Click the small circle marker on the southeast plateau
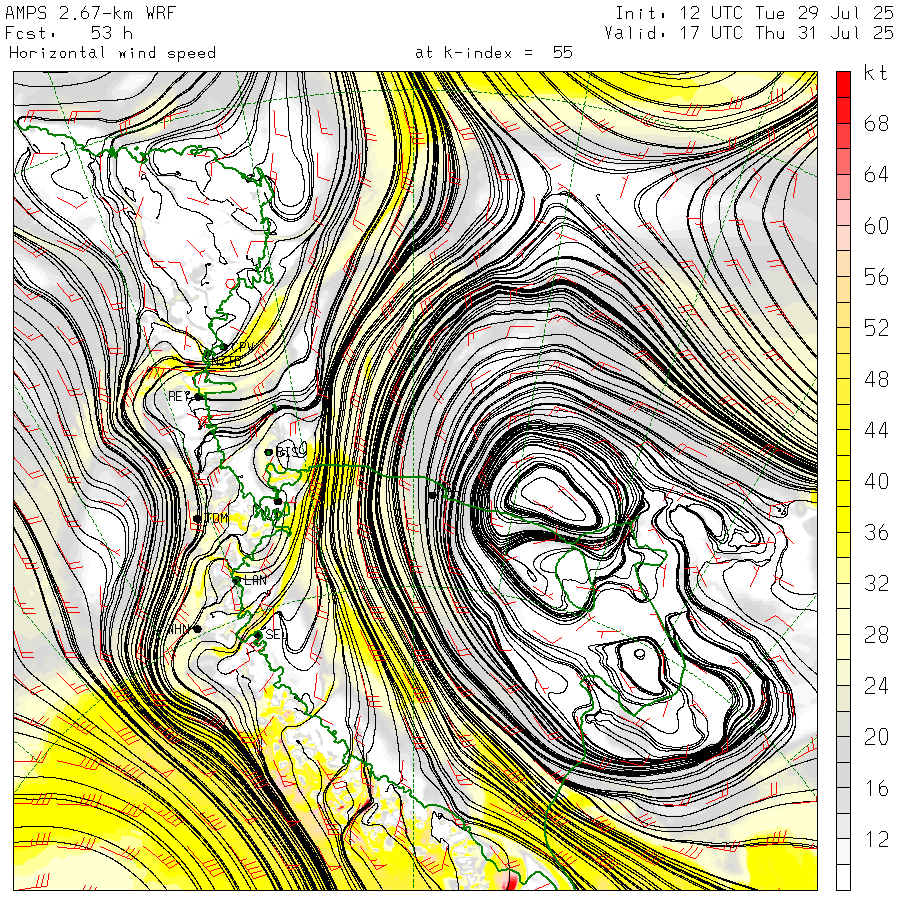 (639, 653)
